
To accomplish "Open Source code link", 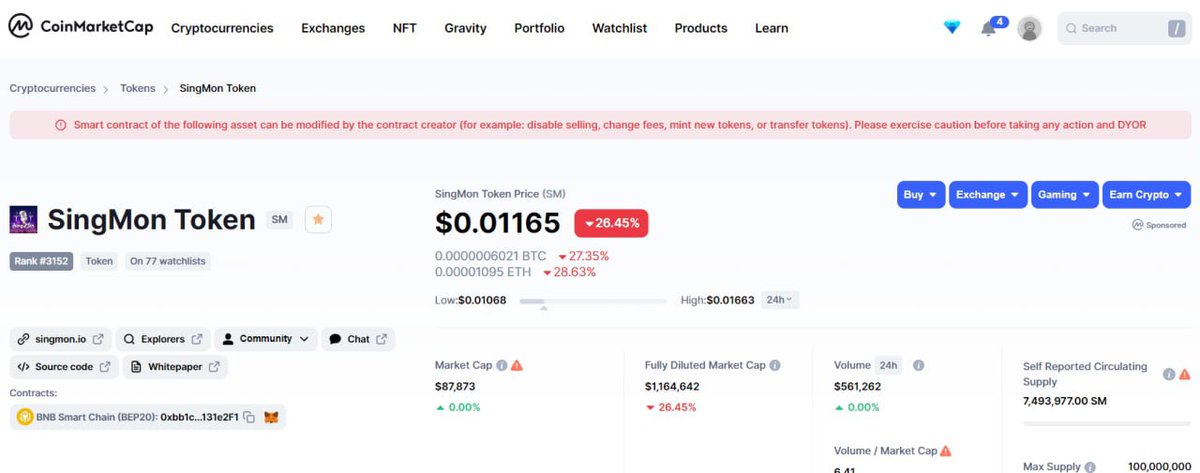I will (64, 367).
